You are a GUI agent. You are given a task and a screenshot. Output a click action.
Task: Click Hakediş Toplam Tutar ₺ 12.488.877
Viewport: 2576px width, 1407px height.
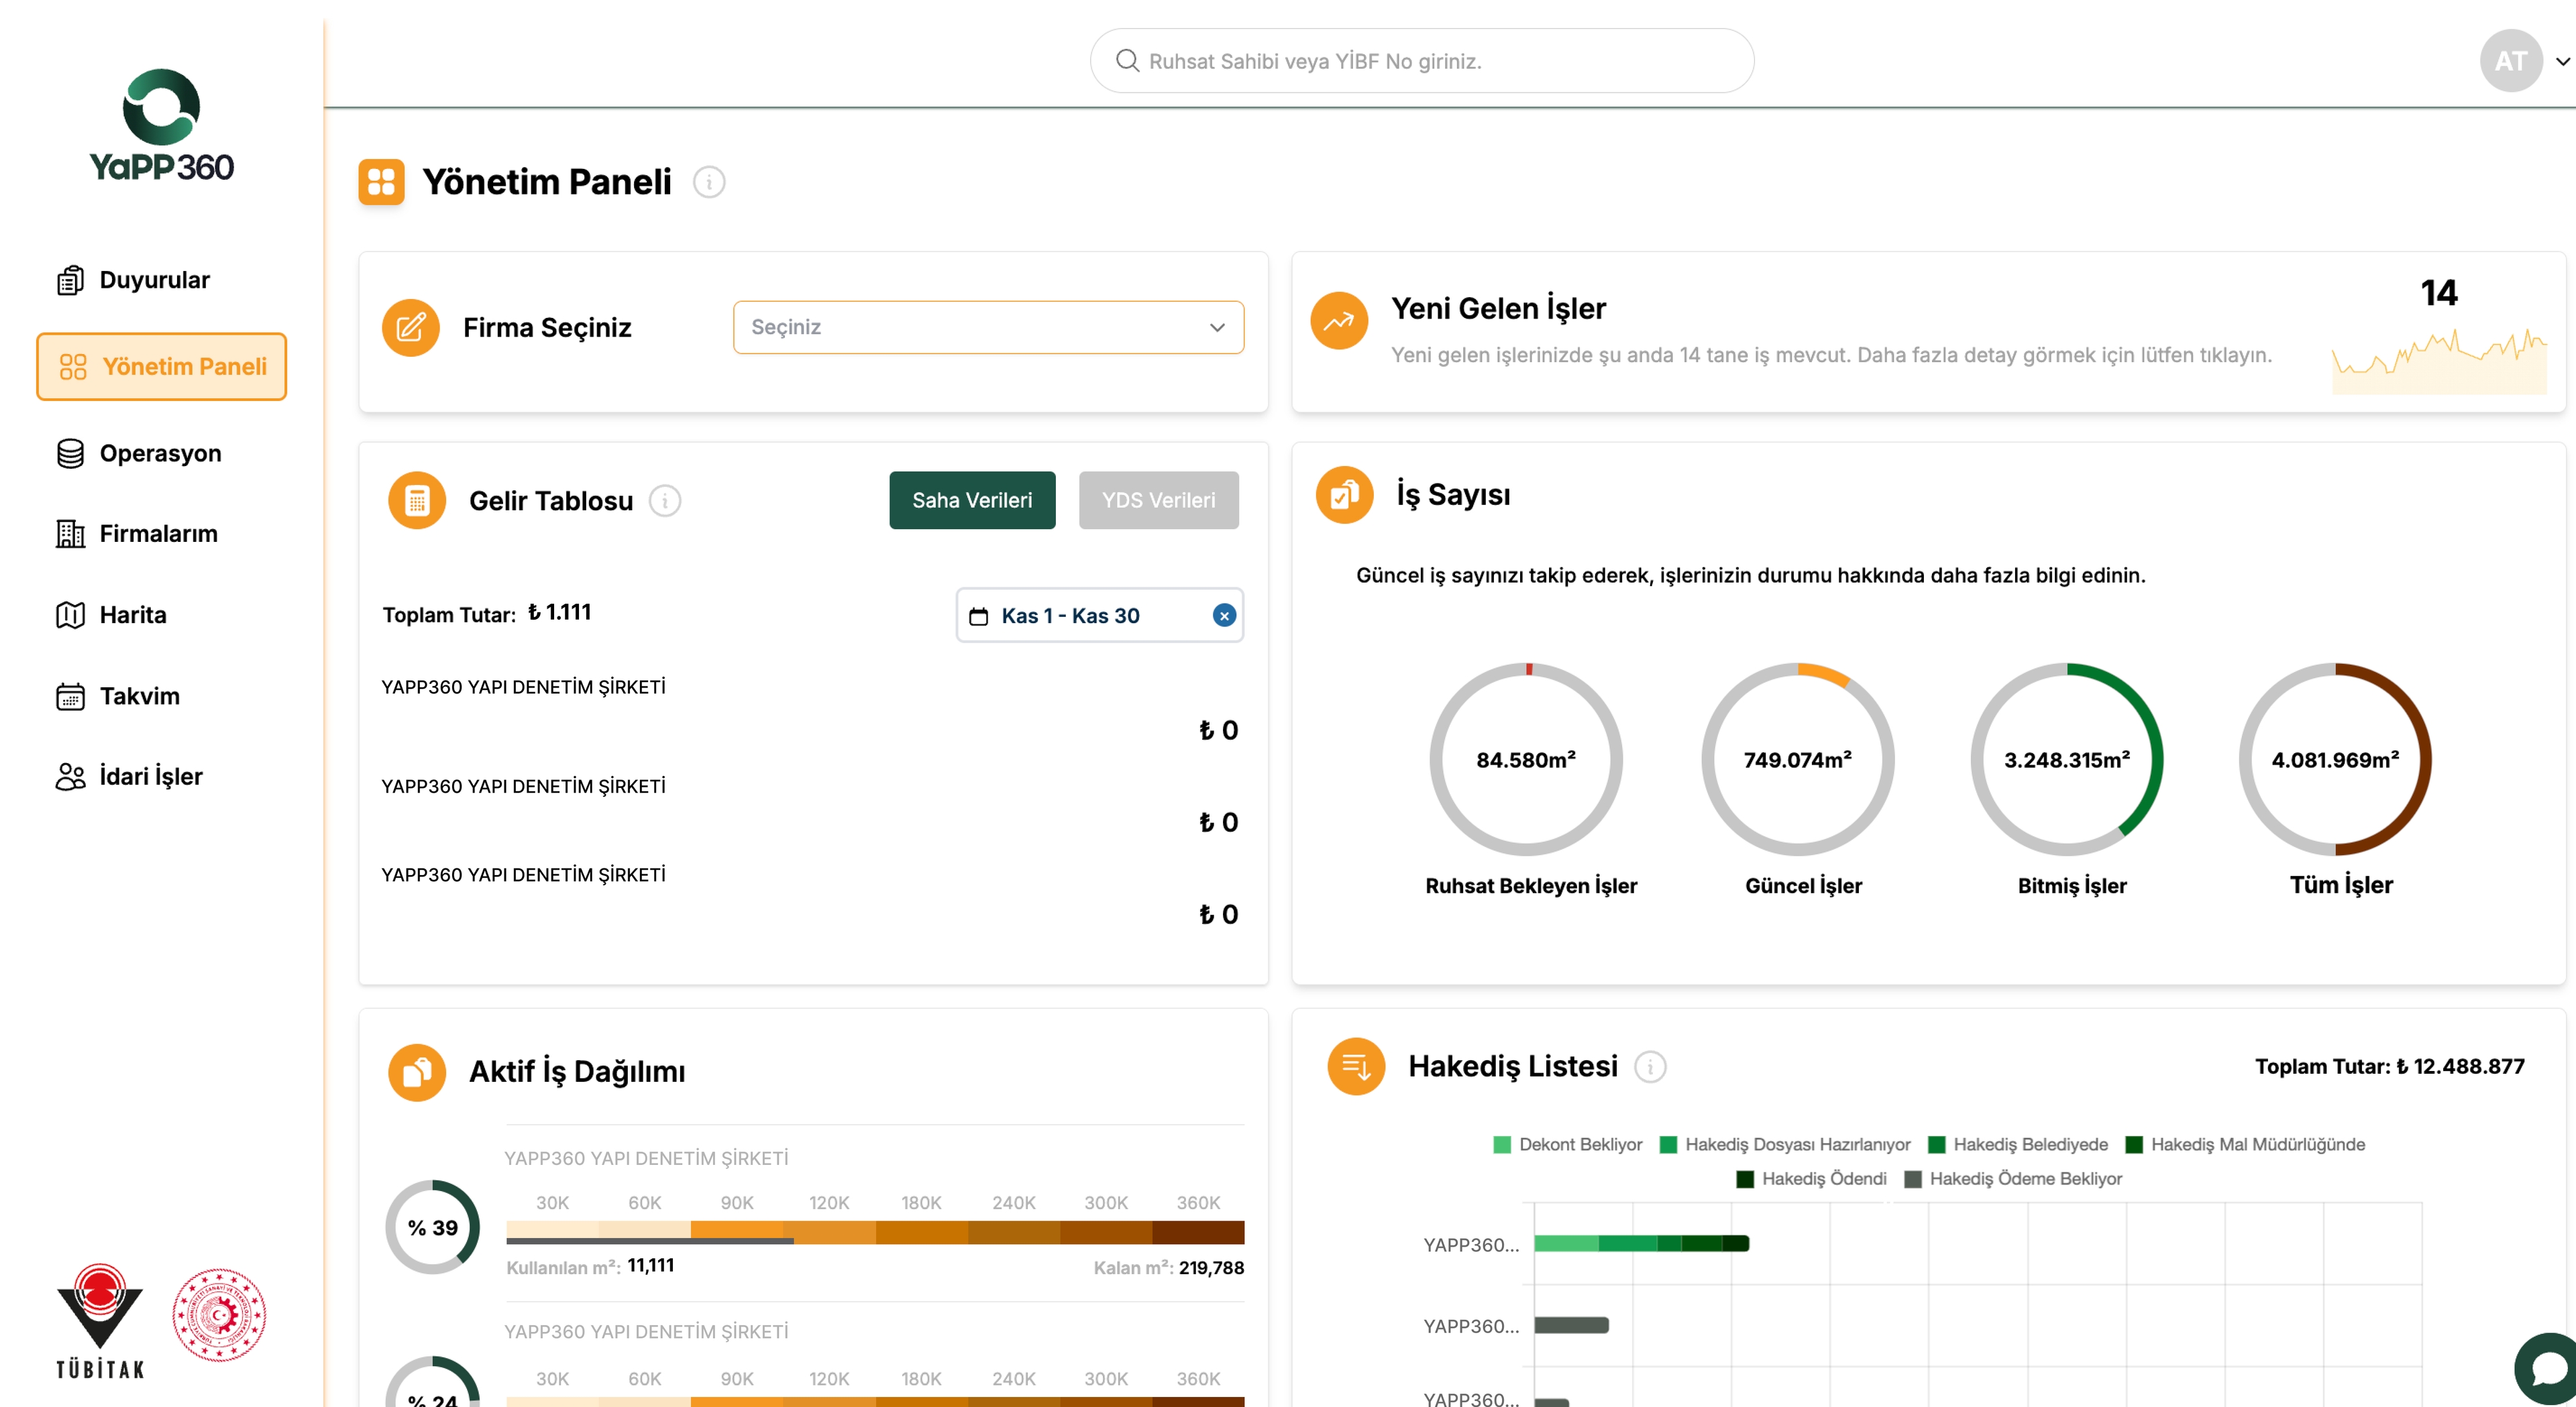tap(2389, 1067)
